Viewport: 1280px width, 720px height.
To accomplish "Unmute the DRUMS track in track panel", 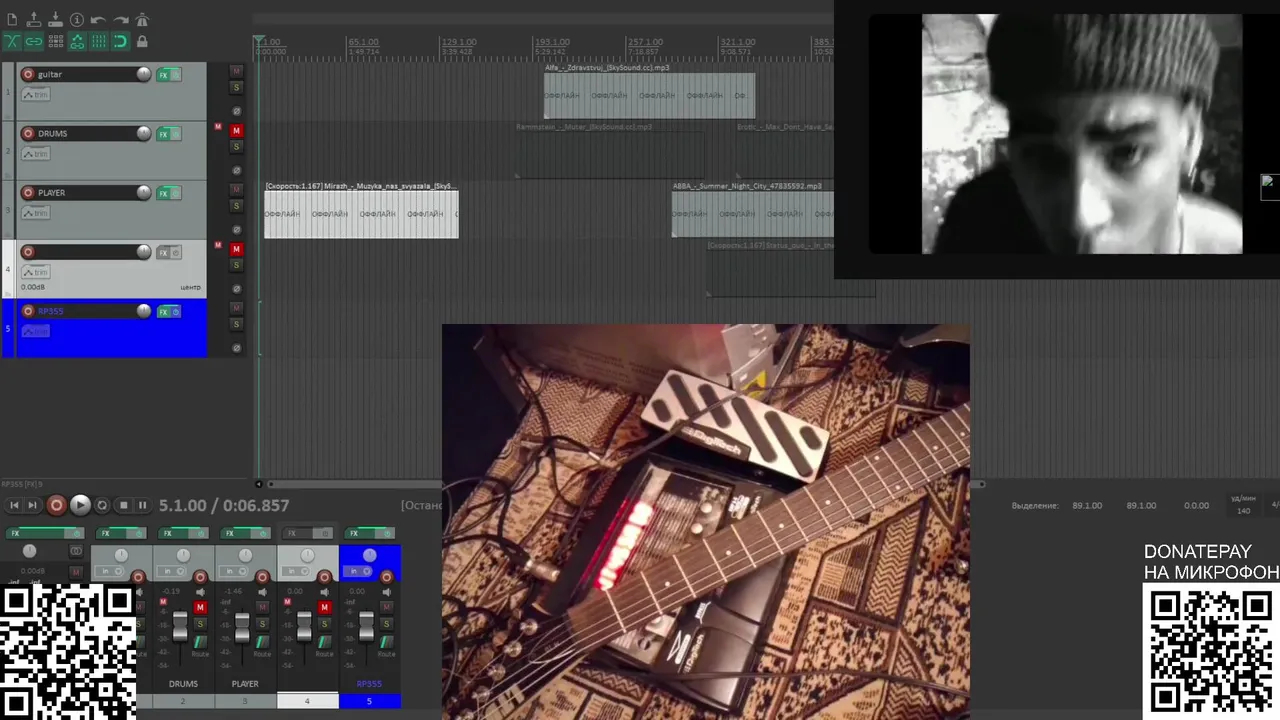I will tap(237, 130).
